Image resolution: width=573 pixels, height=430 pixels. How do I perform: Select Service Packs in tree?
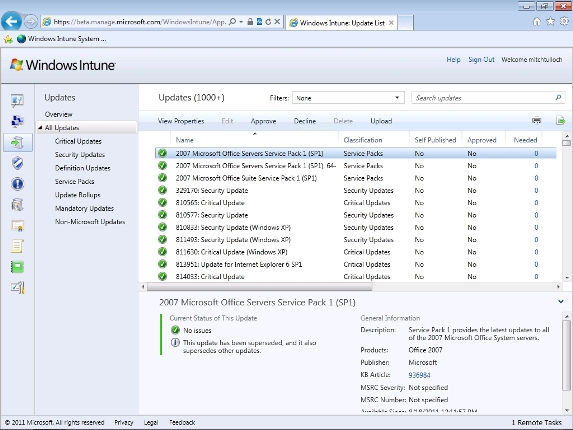point(75,182)
